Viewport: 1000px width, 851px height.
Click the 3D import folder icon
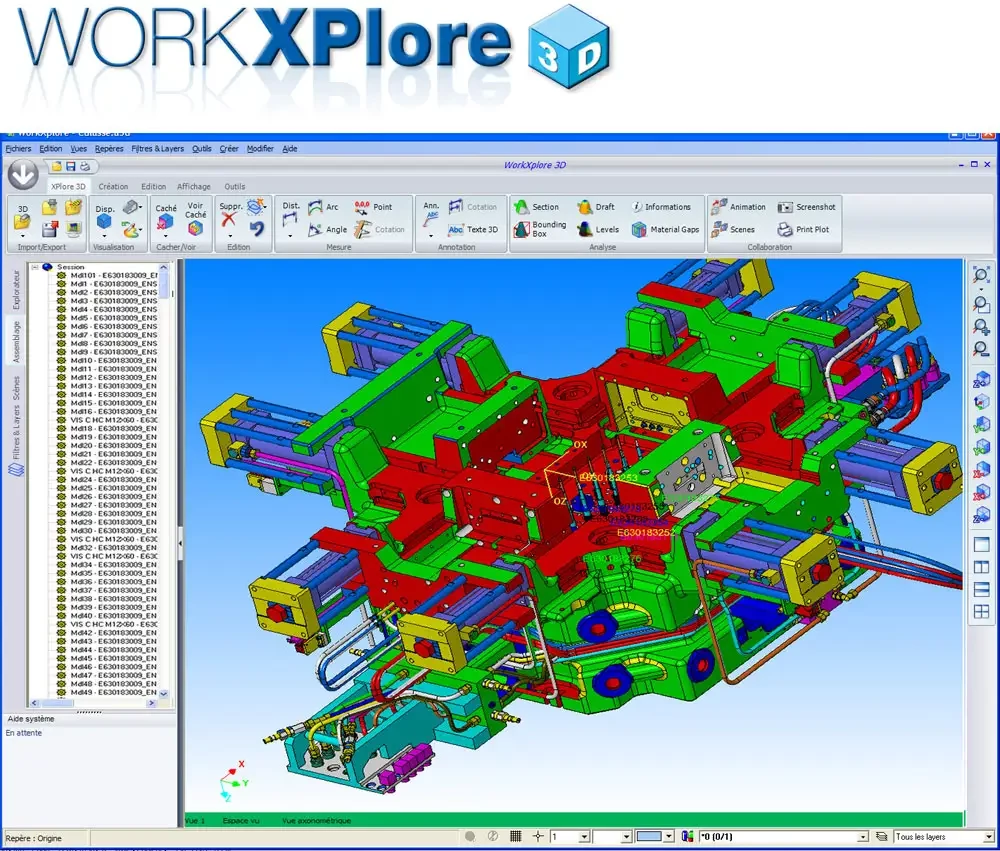point(22,222)
